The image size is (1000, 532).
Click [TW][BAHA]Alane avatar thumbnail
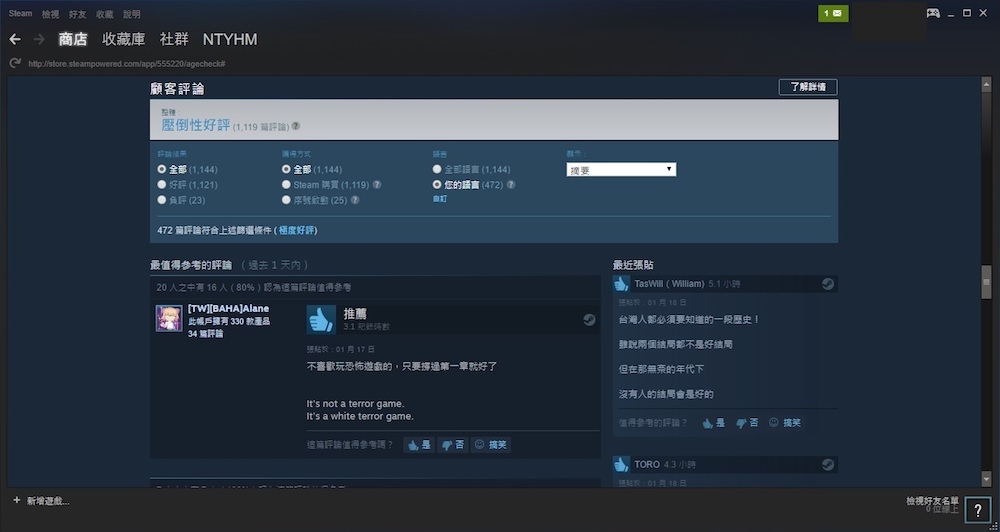[x=169, y=318]
